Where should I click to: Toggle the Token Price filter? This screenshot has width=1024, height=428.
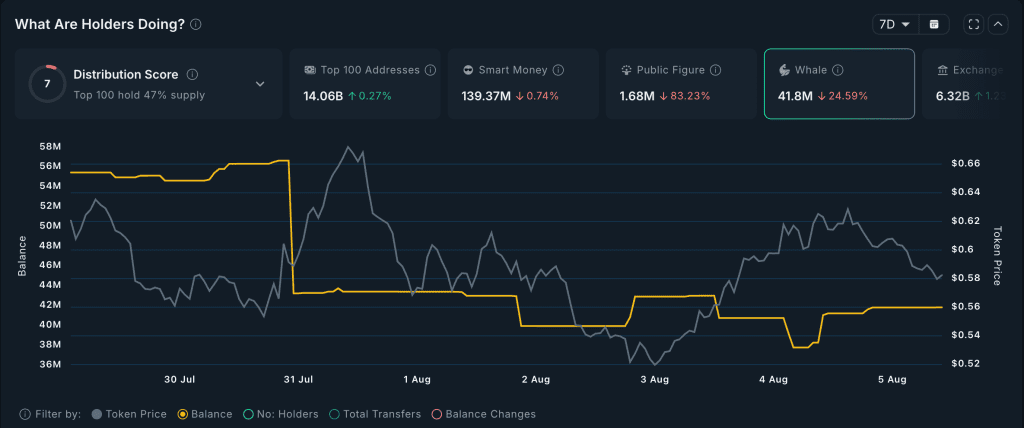click(x=96, y=414)
